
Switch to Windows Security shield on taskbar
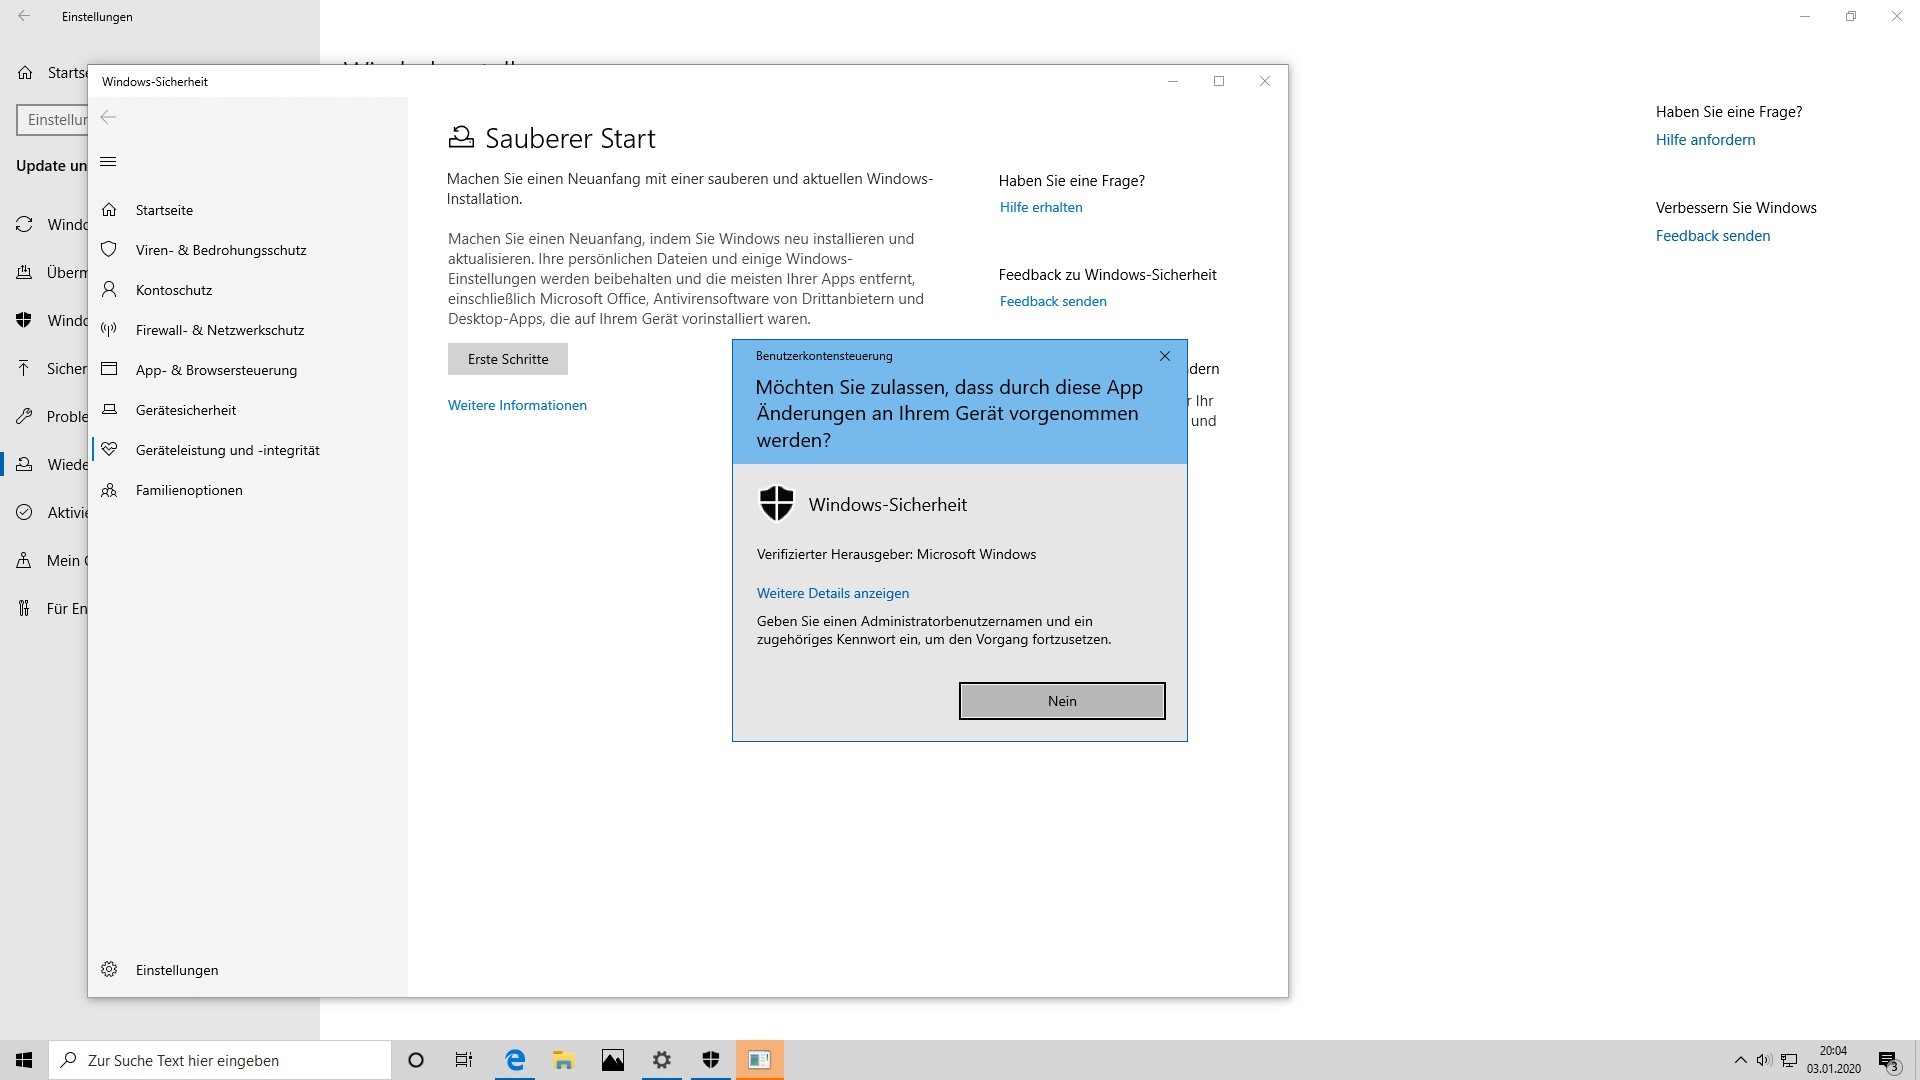711,1060
